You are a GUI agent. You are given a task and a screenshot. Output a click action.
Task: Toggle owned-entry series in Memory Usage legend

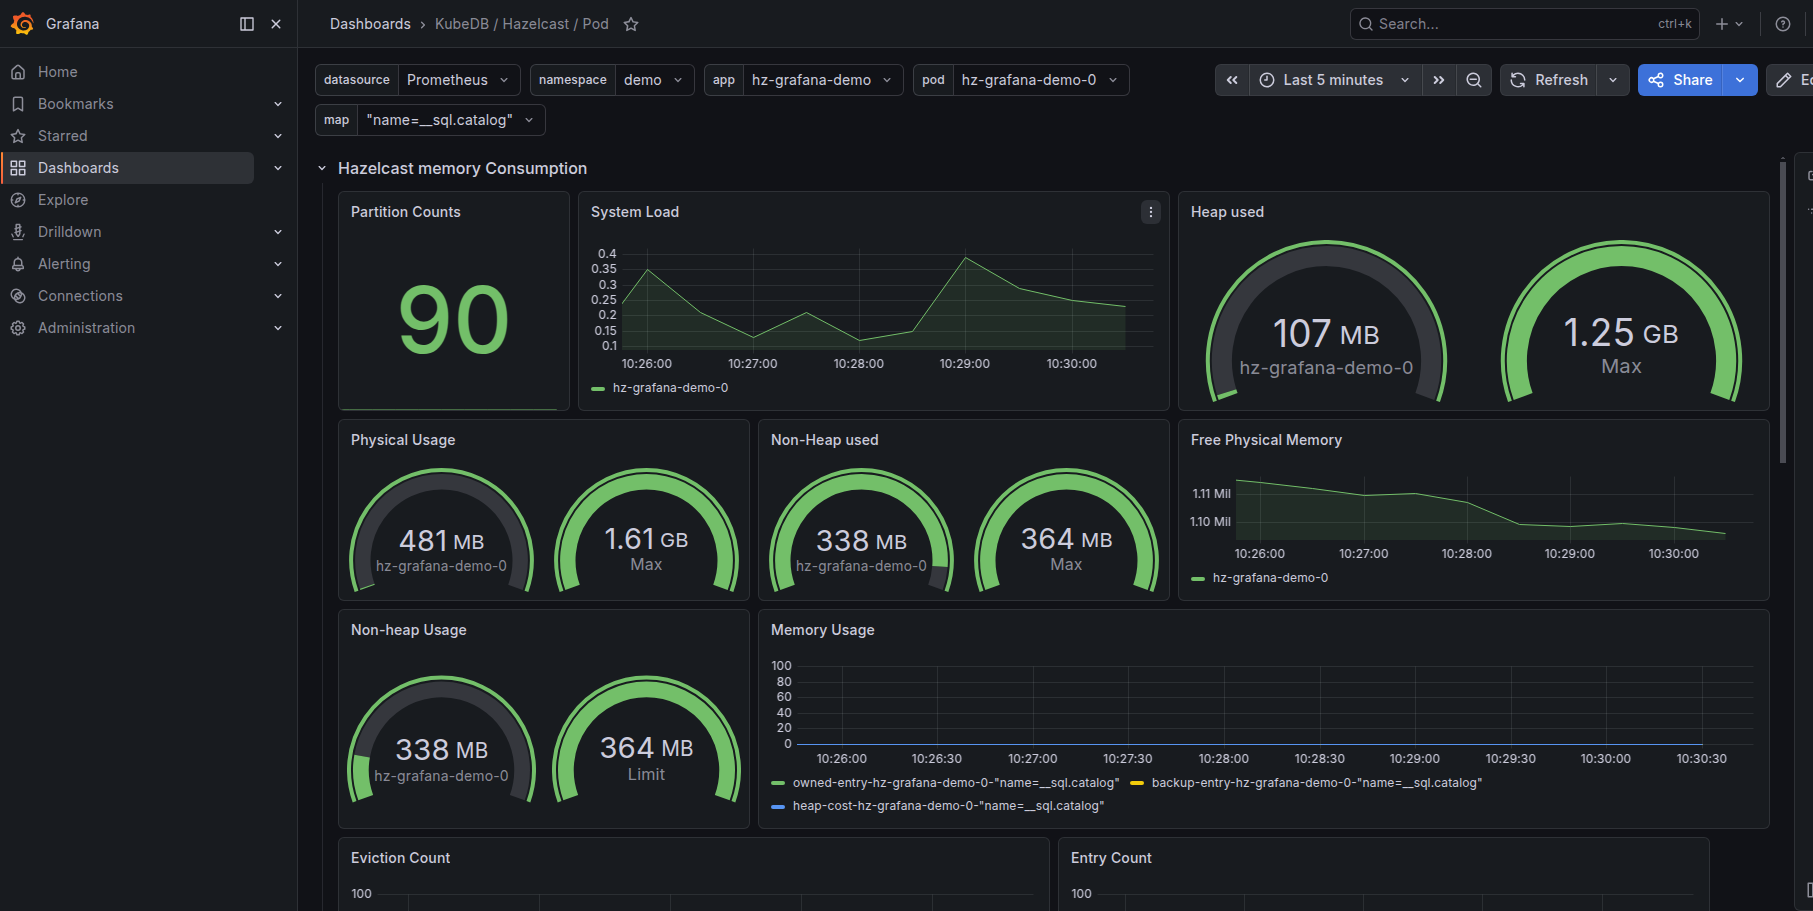pos(956,783)
